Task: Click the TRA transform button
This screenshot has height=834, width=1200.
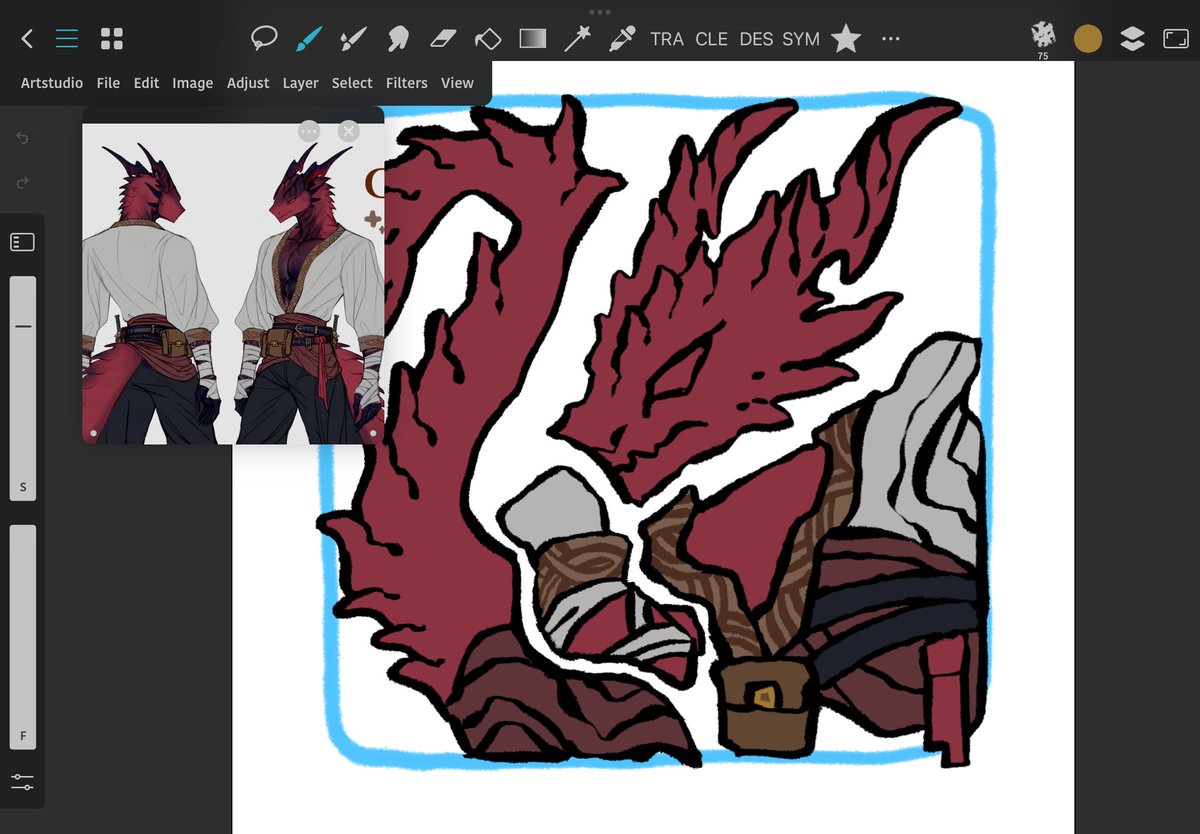Action: coord(667,39)
